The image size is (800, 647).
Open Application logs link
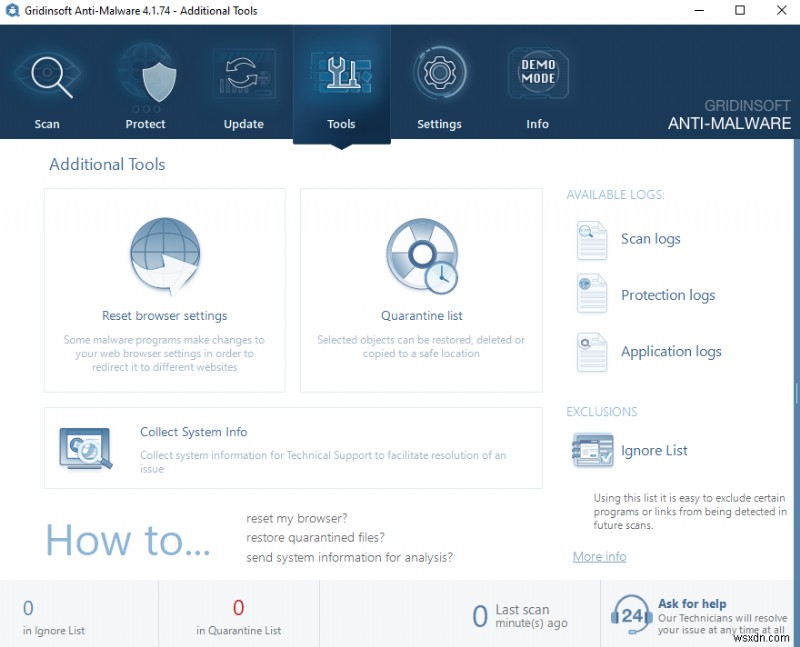coord(671,352)
